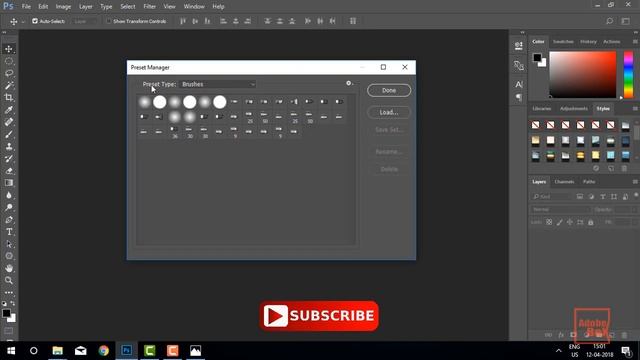Select the Elliptical Marquee tool
Viewport: 640px width, 360px height.
tap(9, 61)
